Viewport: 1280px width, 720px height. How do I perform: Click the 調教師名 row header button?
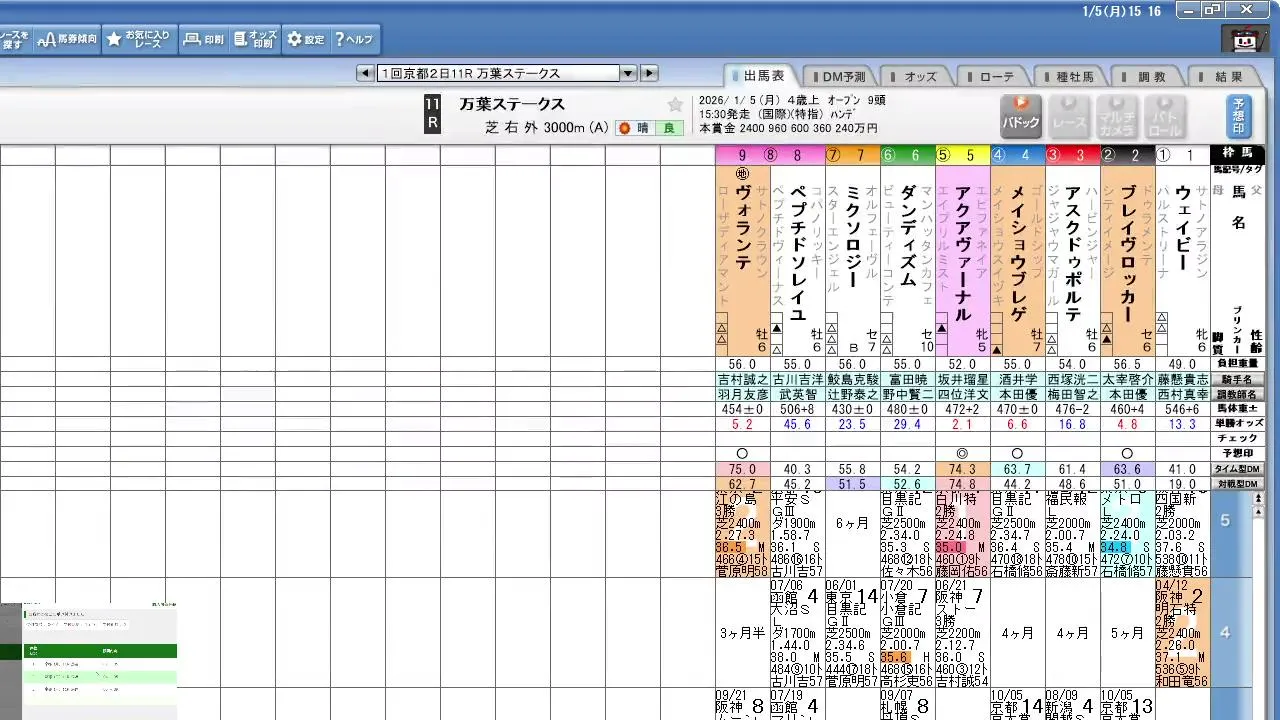[x=1238, y=394]
